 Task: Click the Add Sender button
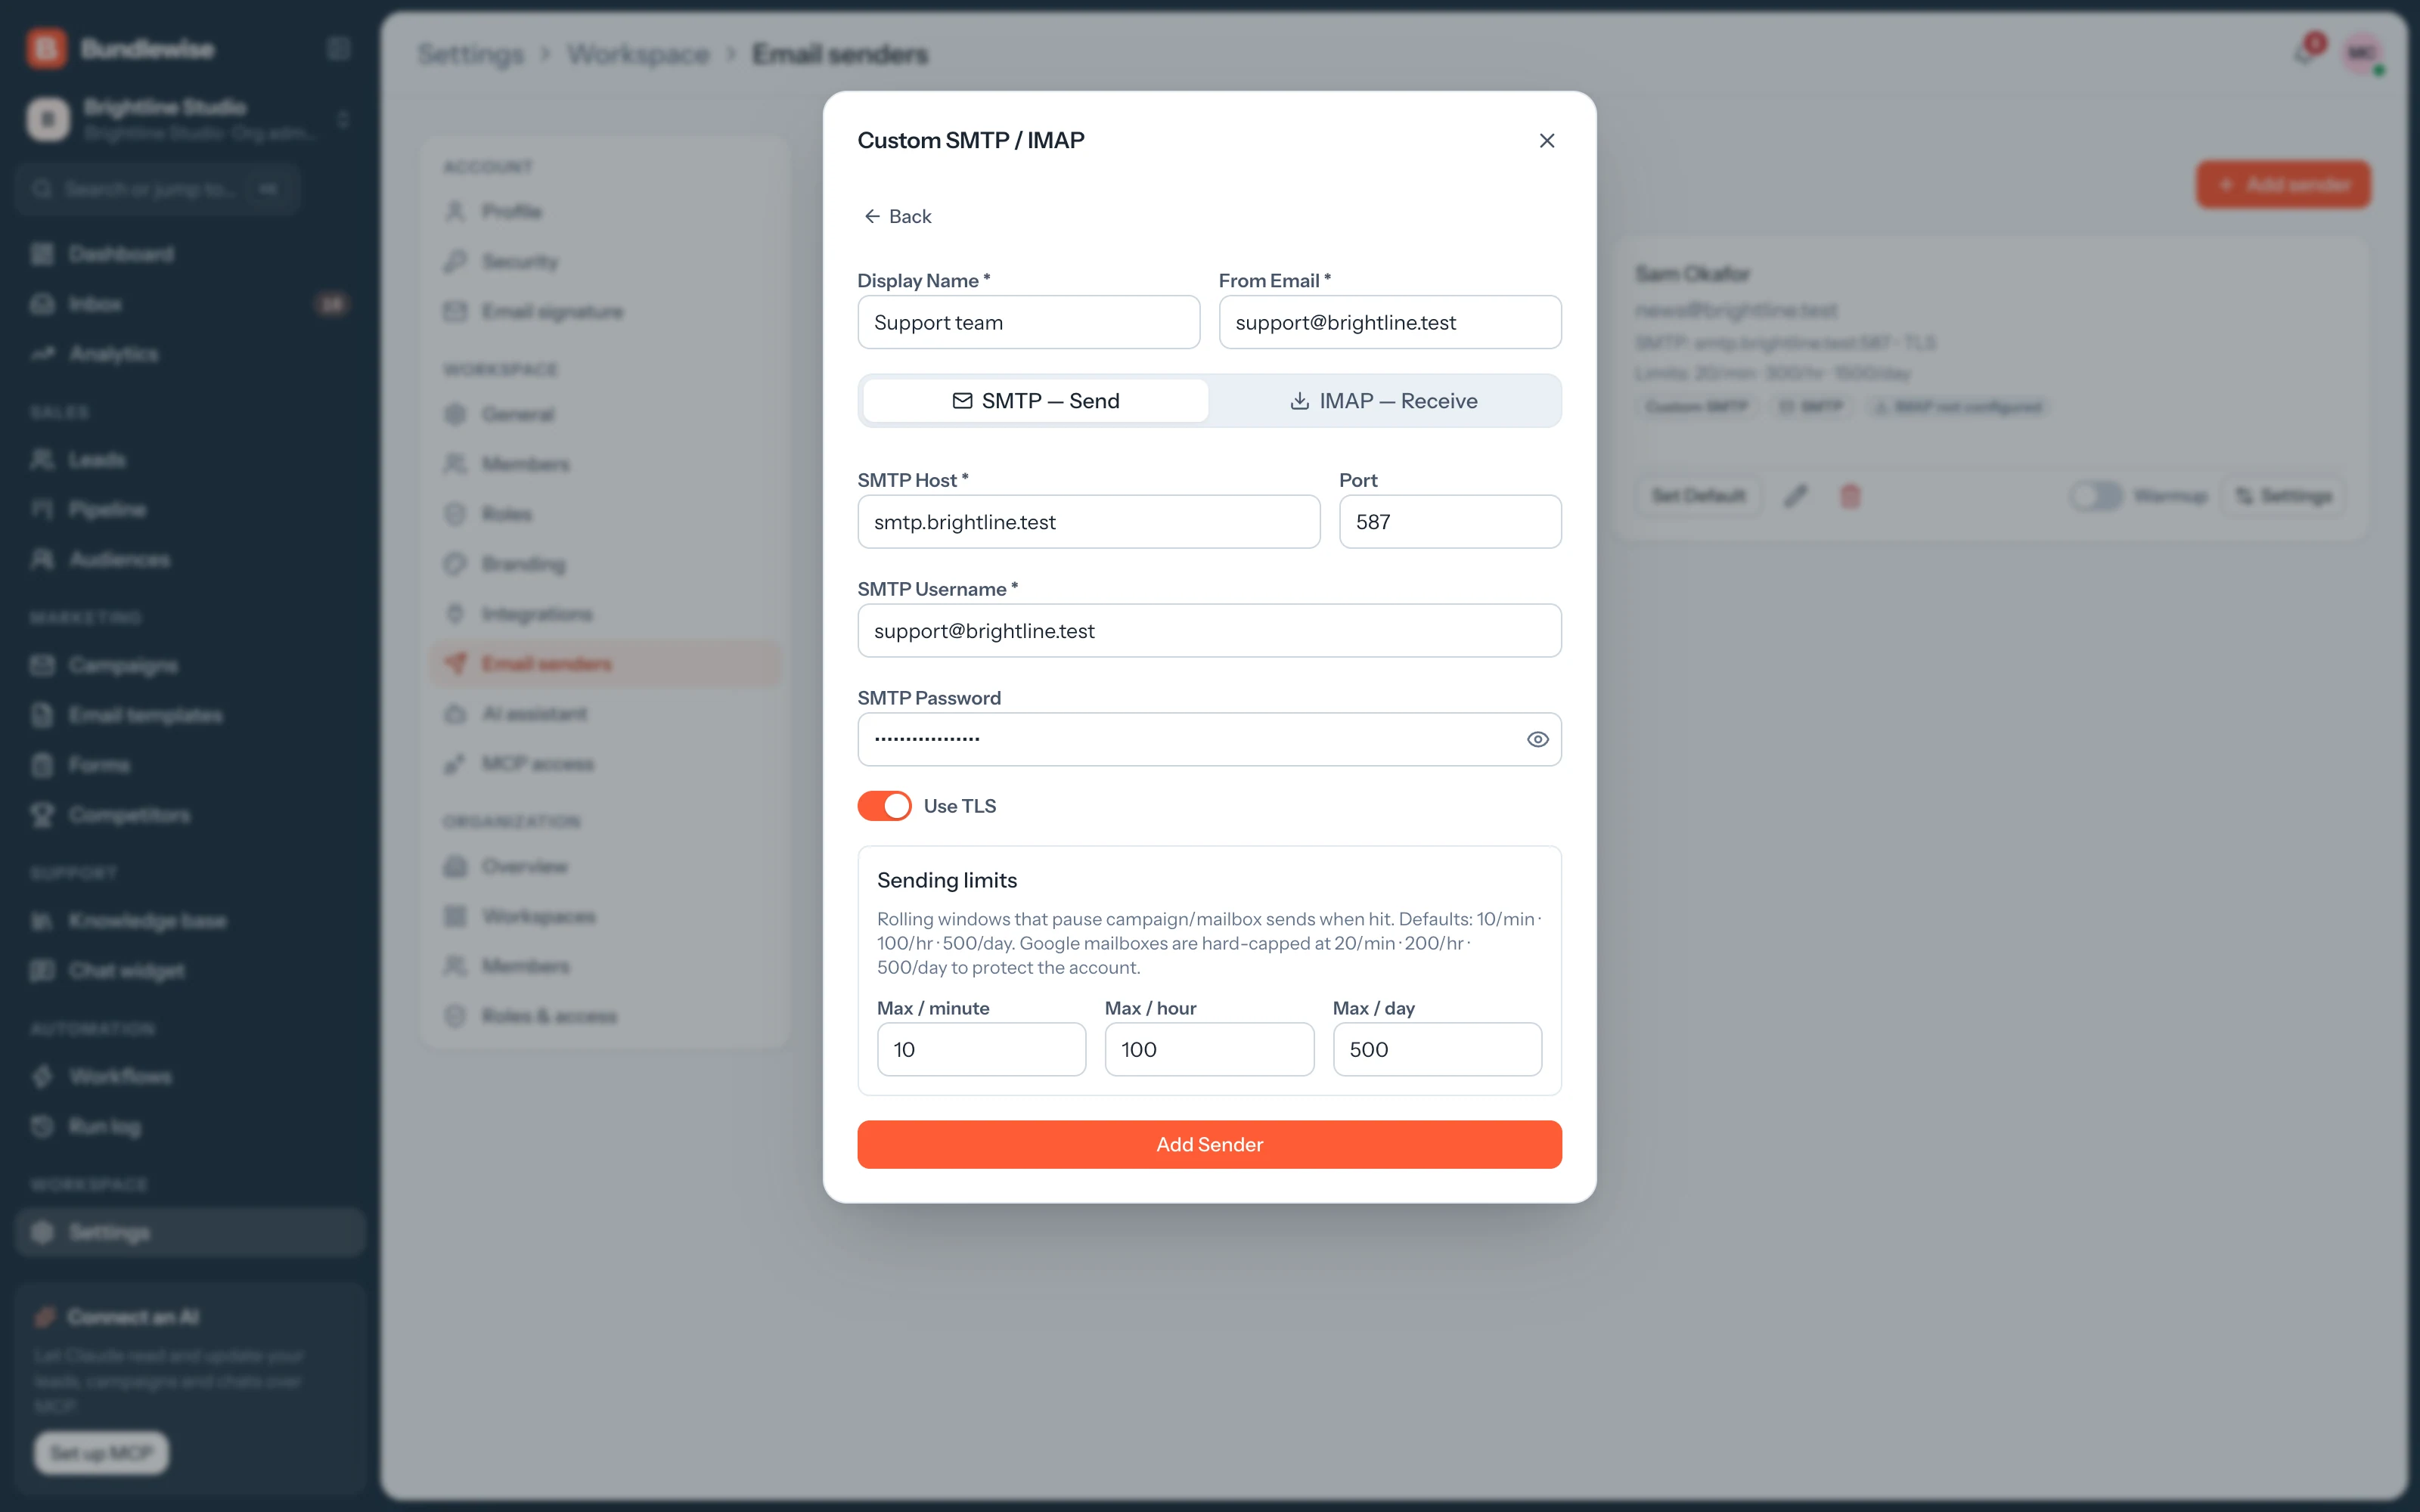[x=1209, y=1144]
